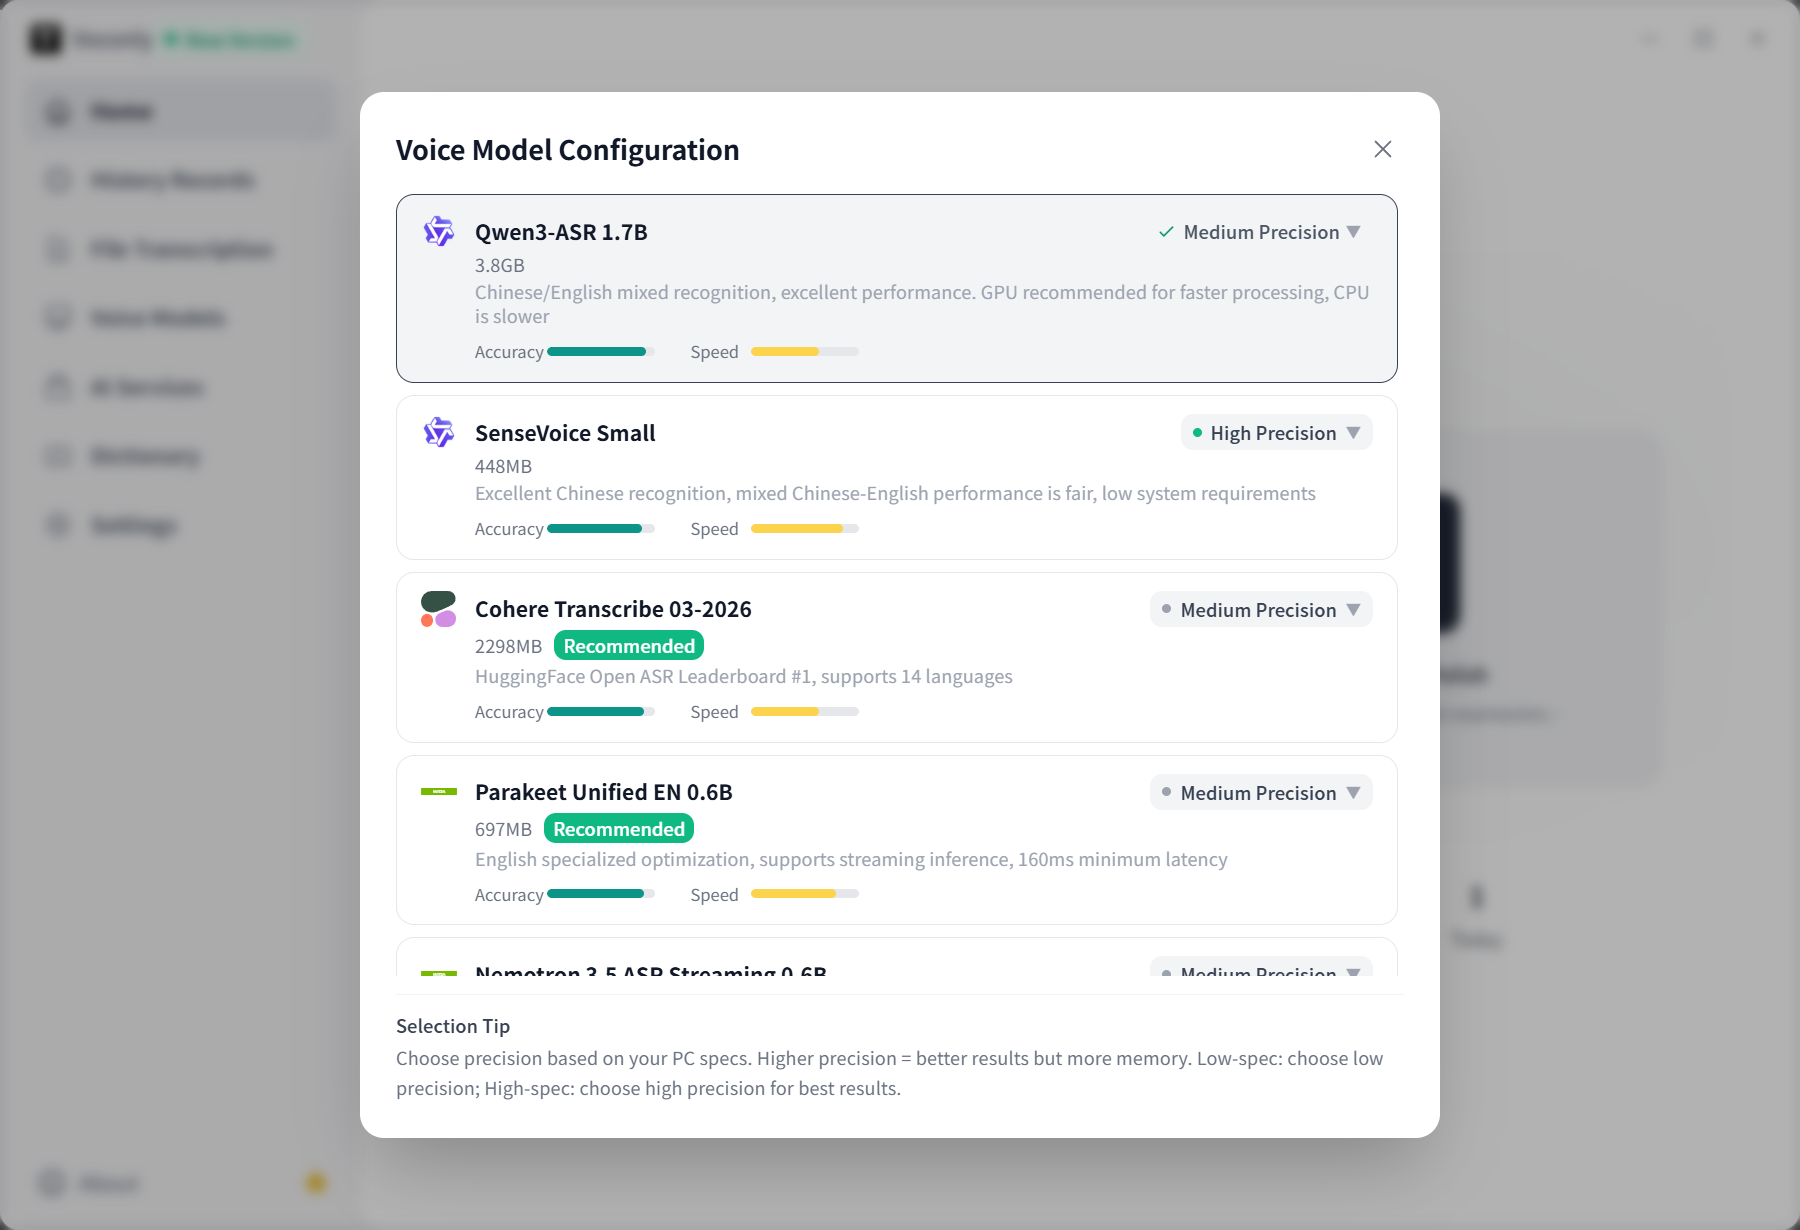Viewport: 1800px width, 1230px height.
Task: Click the 697MB size label
Action: point(503,829)
